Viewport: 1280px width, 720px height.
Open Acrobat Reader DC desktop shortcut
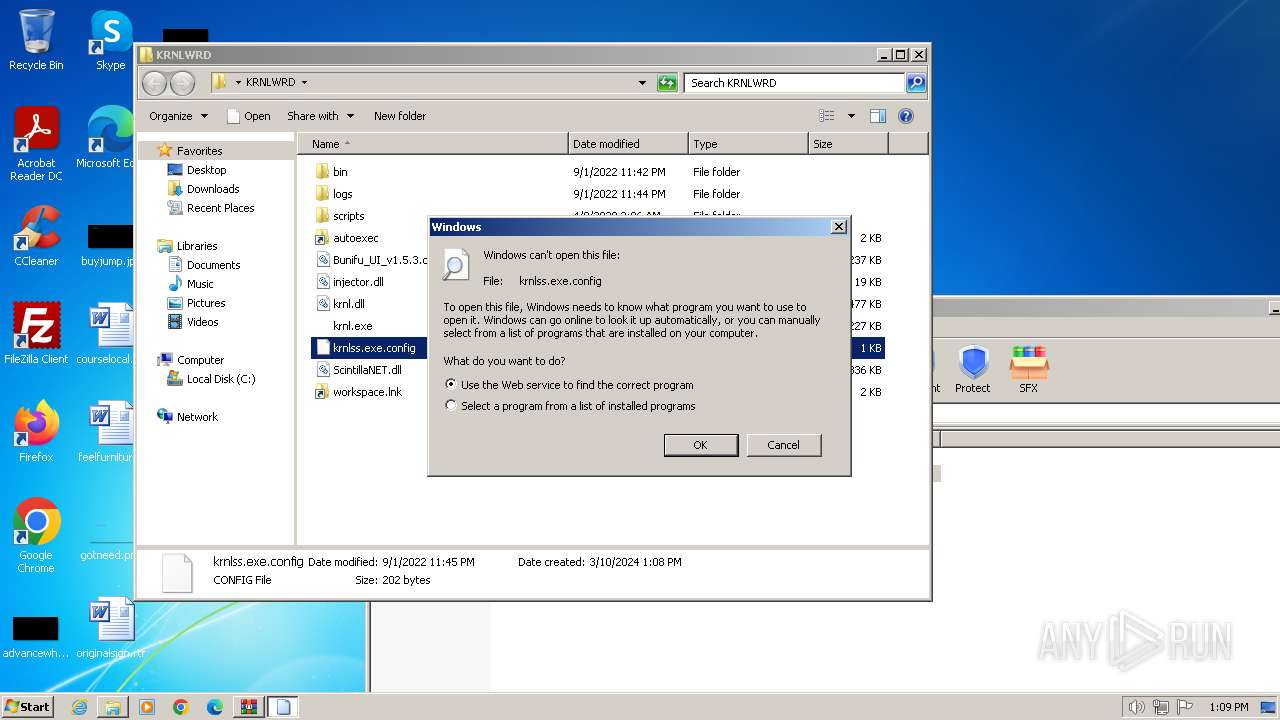click(36, 144)
